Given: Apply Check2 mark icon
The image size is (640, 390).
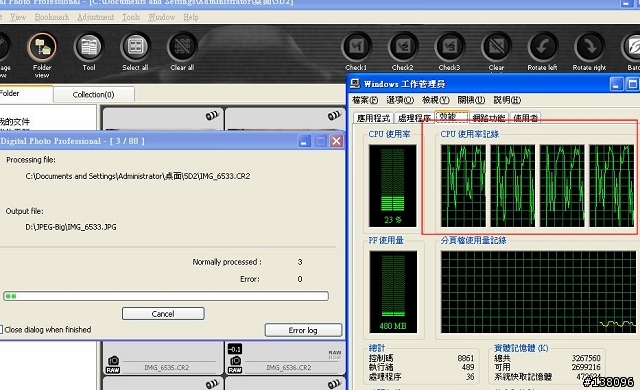Looking at the screenshot, I should coord(403,47).
